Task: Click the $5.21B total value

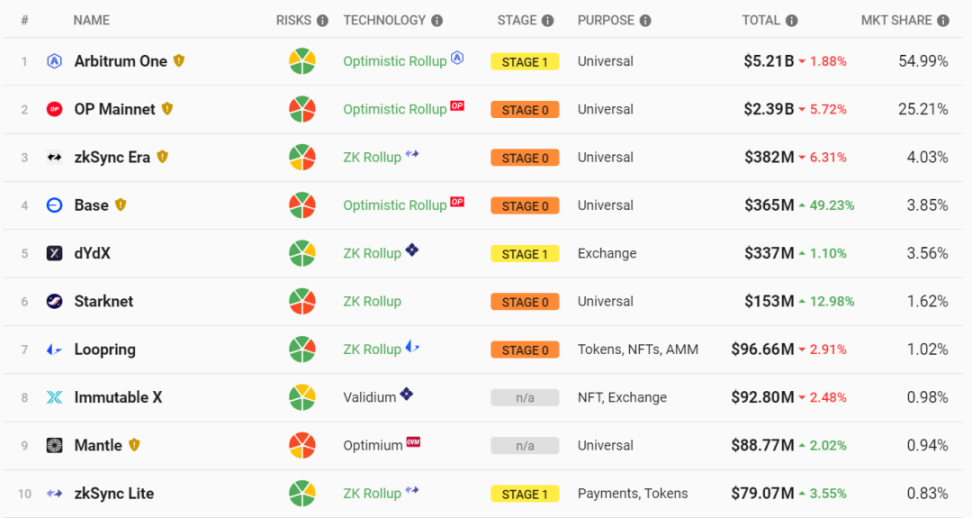Action: (x=769, y=61)
